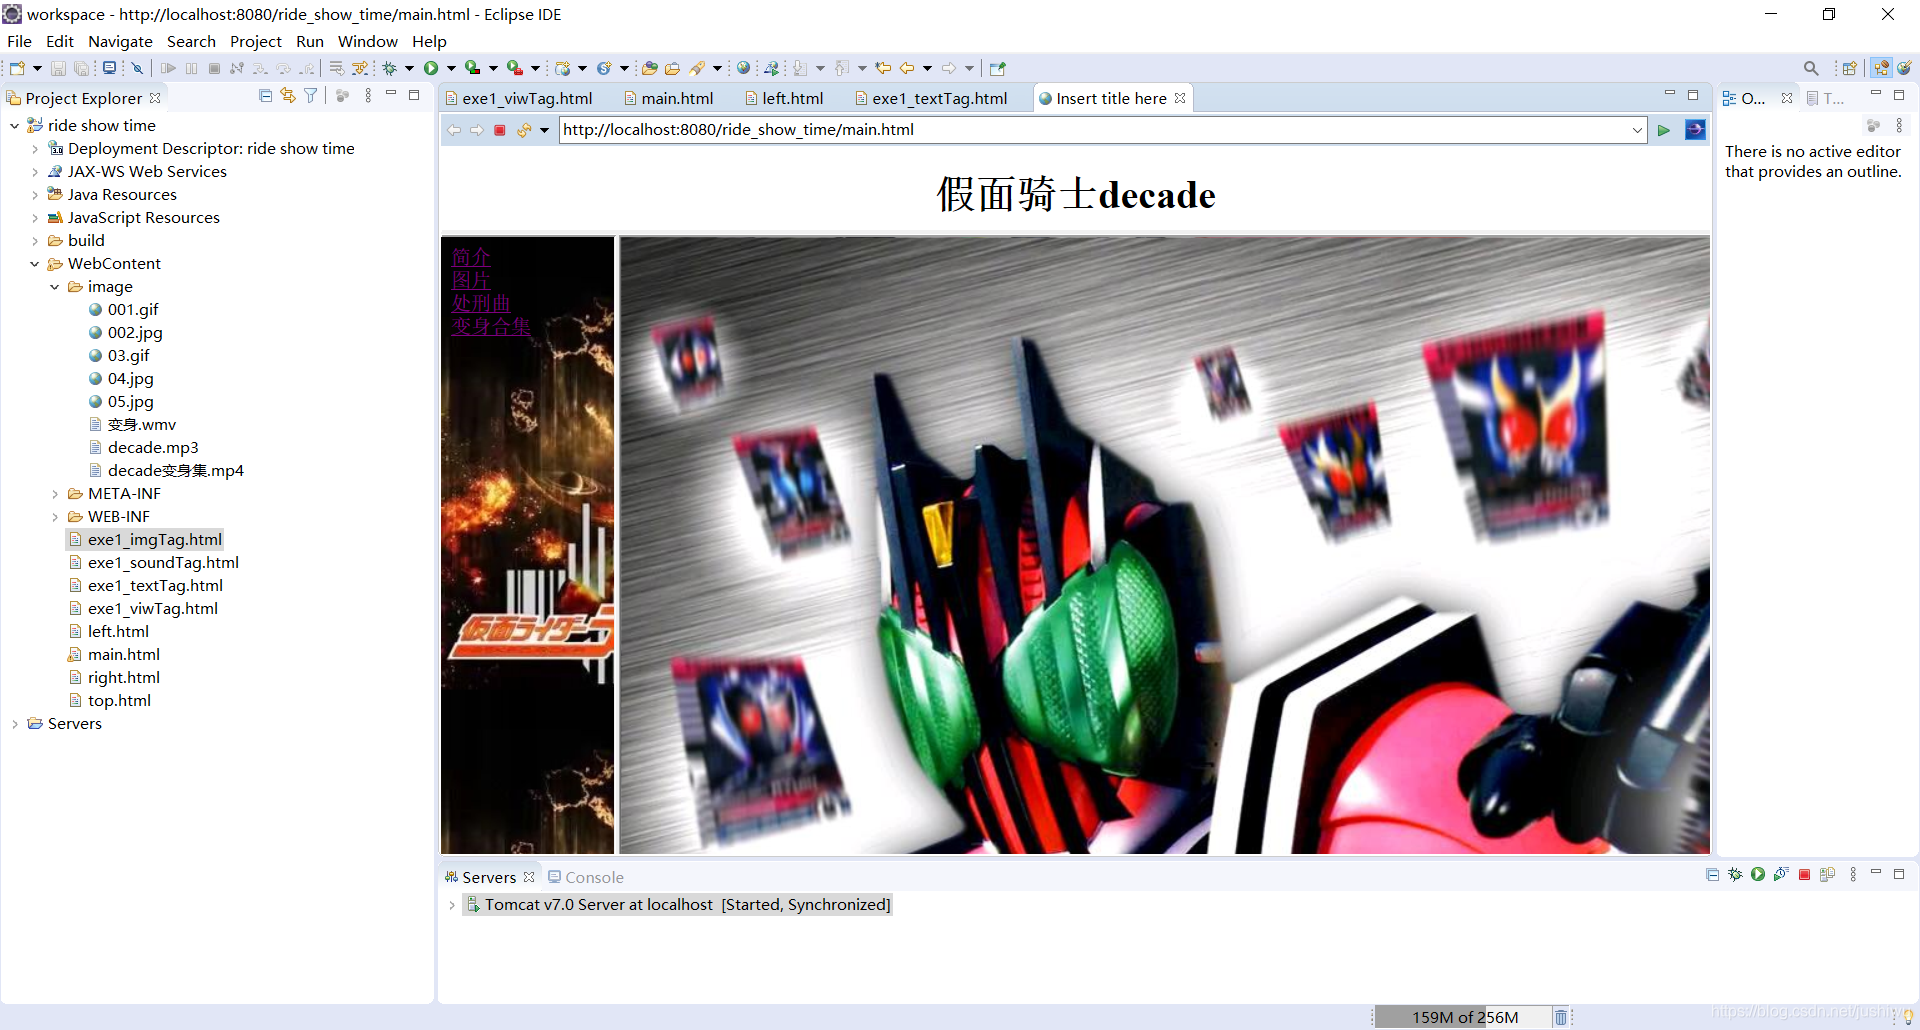Click the Debug bug icon in main toolbar

pyautogui.click(x=390, y=68)
